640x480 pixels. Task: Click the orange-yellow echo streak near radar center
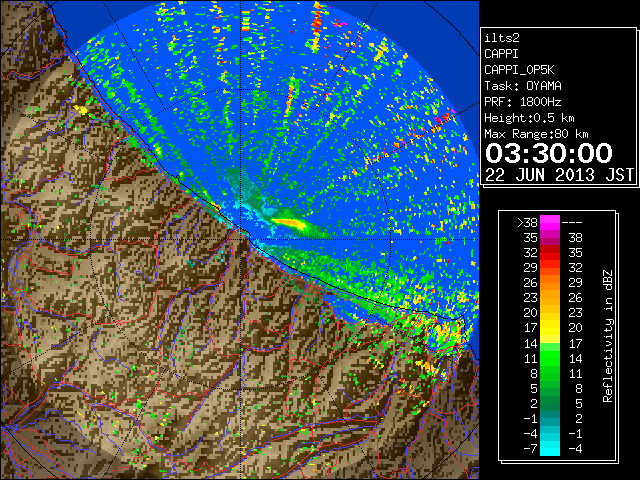click(289, 223)
